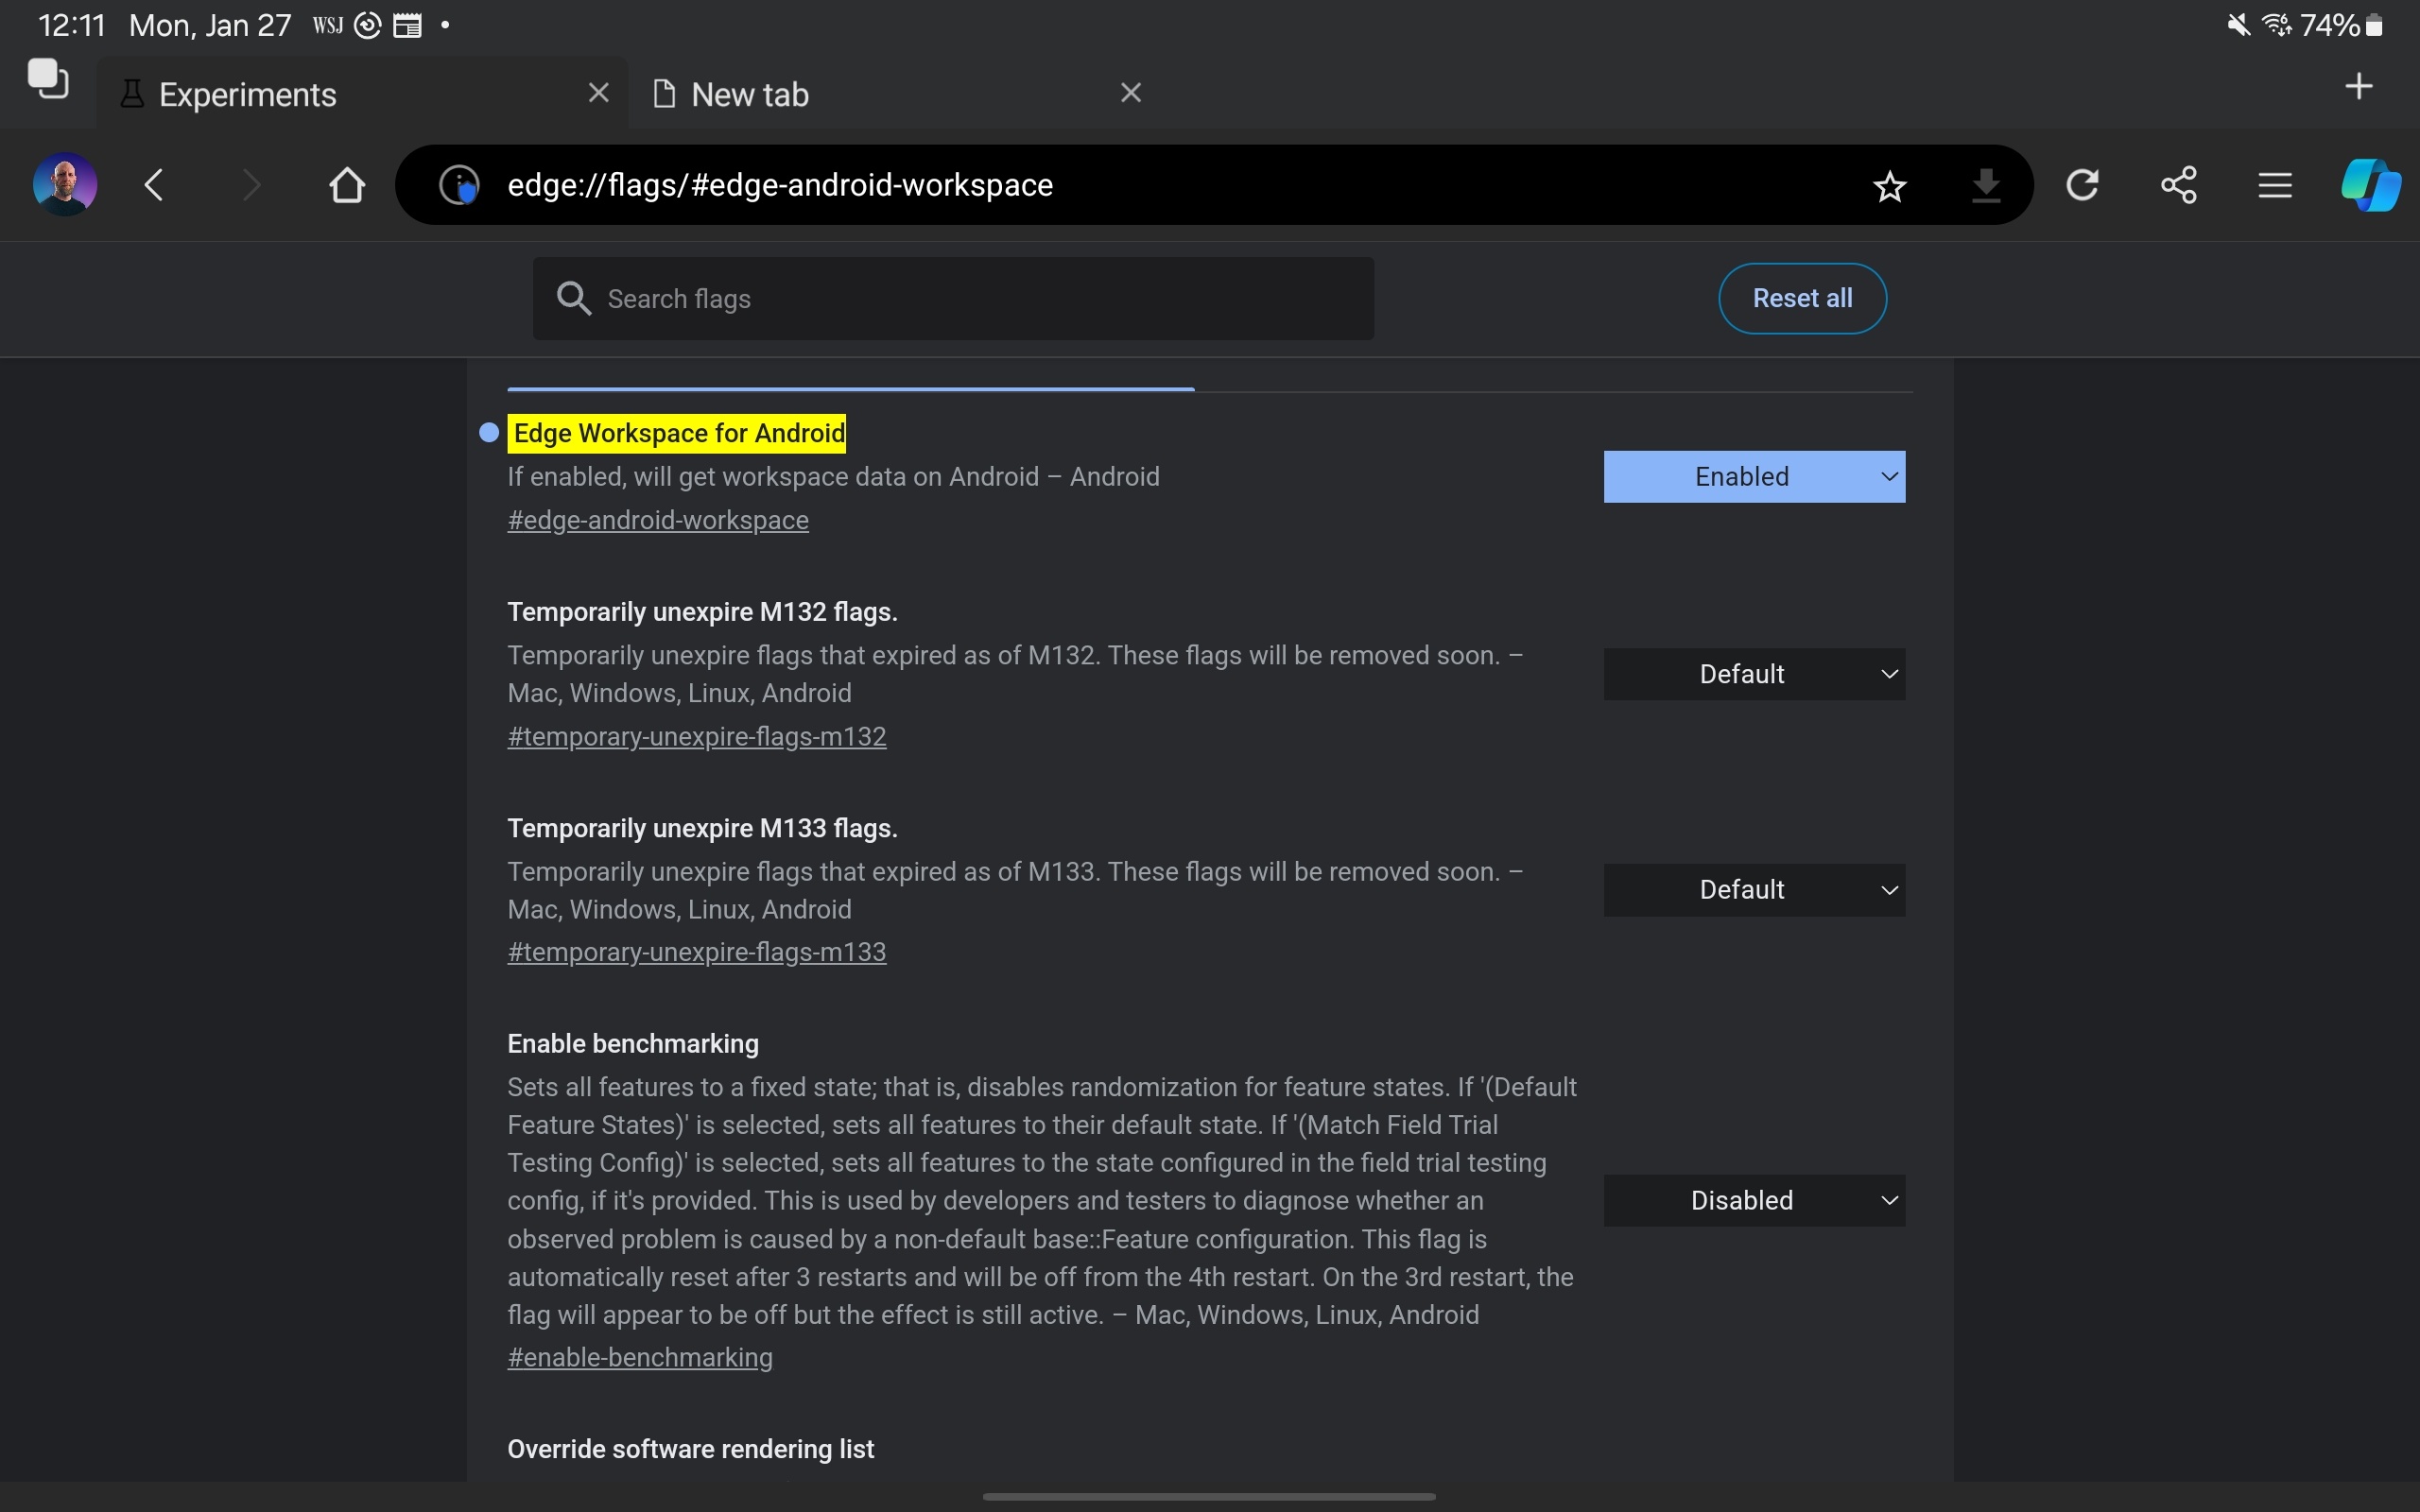
Task: Bookmark page with the star icon
Action: (x=1889, y=186)
